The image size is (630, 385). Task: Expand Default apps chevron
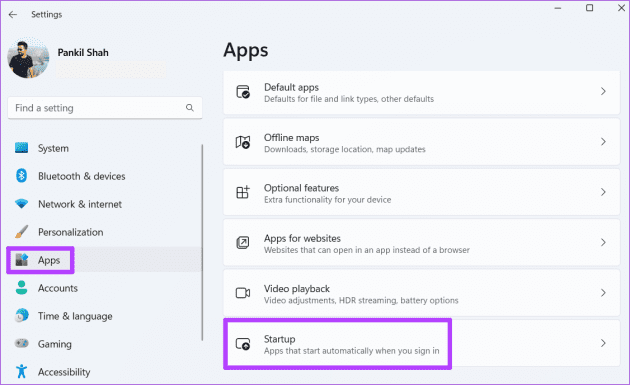click(x=603, y=91)
